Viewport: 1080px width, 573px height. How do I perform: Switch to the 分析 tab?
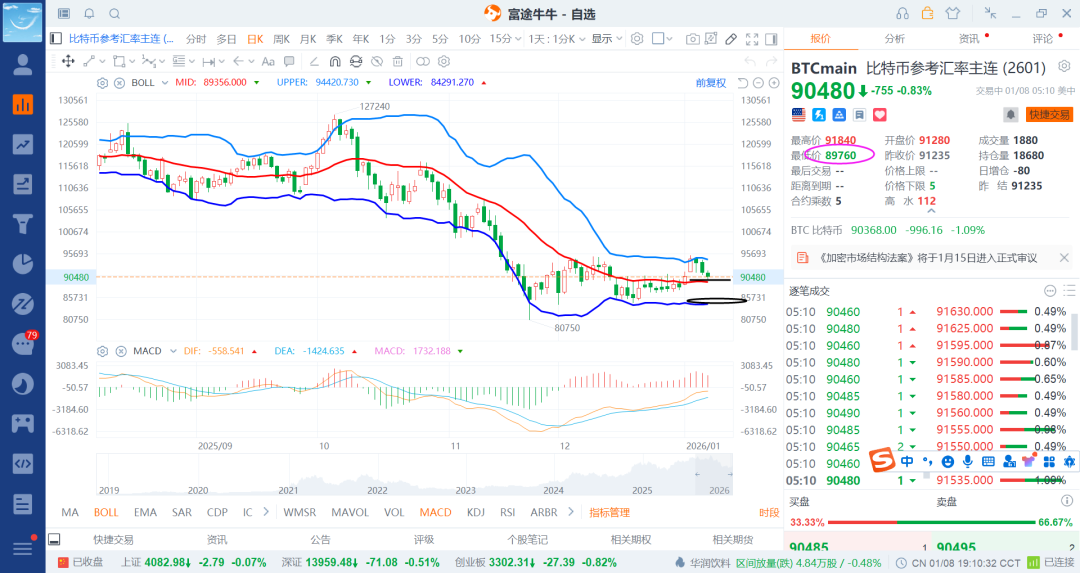coord(894,39)
